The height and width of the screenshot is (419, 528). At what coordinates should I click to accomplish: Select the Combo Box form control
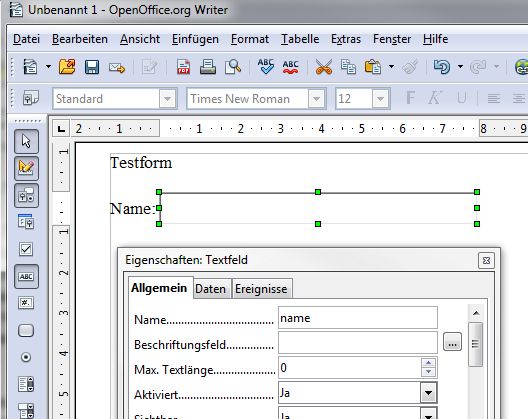pyautogui.click(x=26, y=411)
